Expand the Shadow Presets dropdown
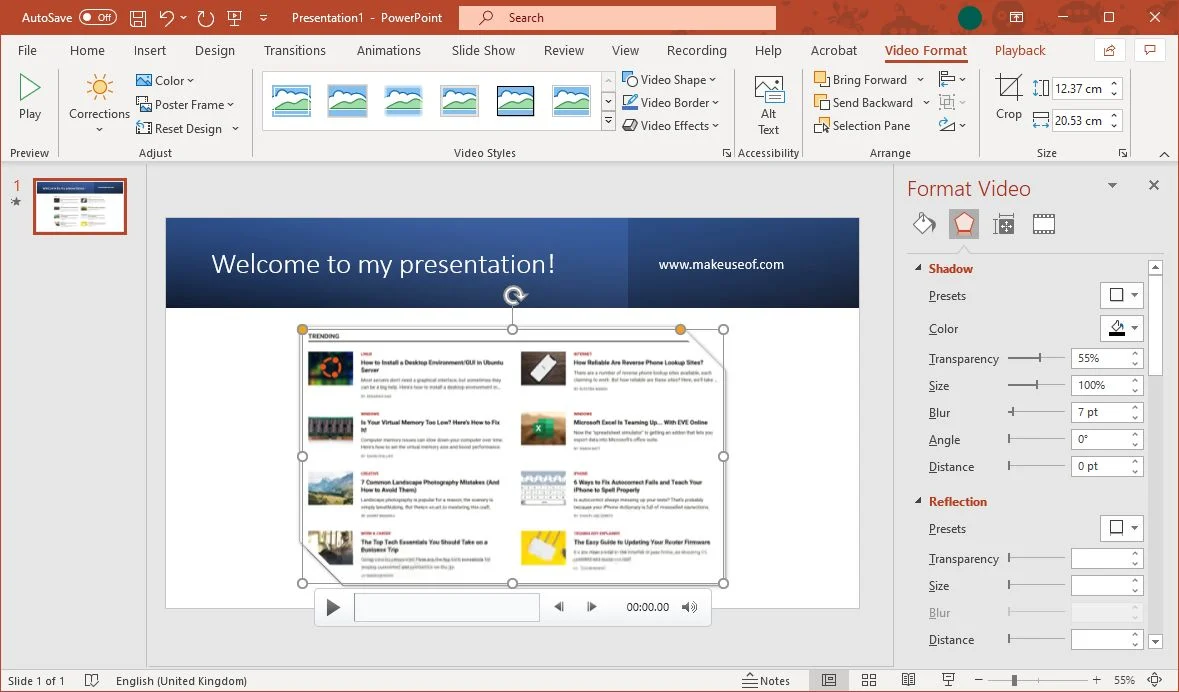Image resolution: width=1179 pixels, height=692 pixels. point(1122,295)
